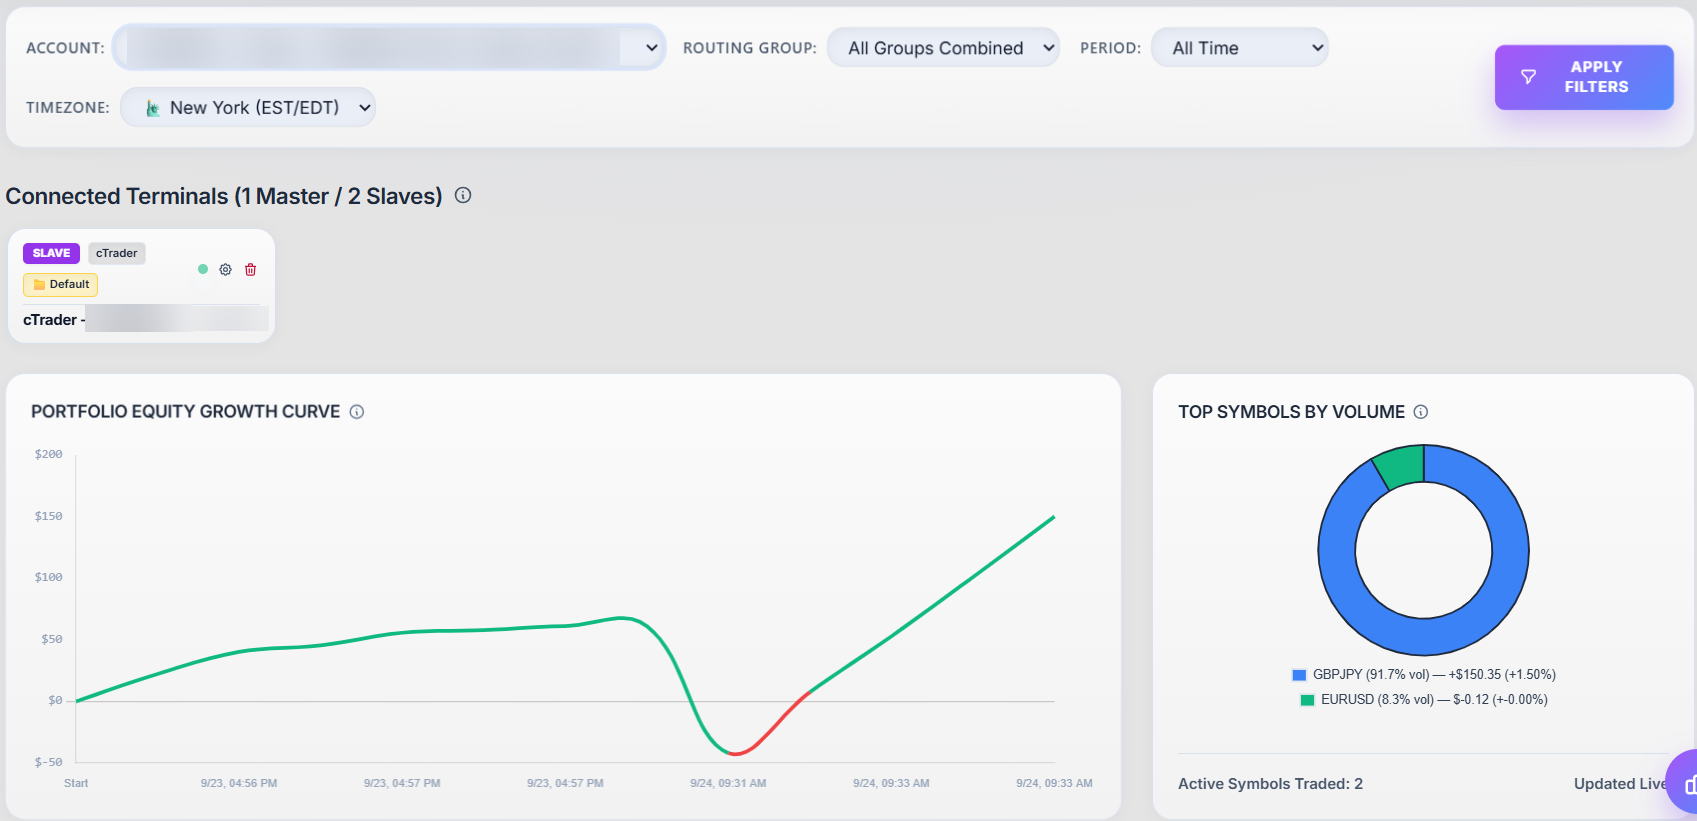Click the $150 y-axis label
Screen dimensions: 1697x821
click(x=48, y=516)
